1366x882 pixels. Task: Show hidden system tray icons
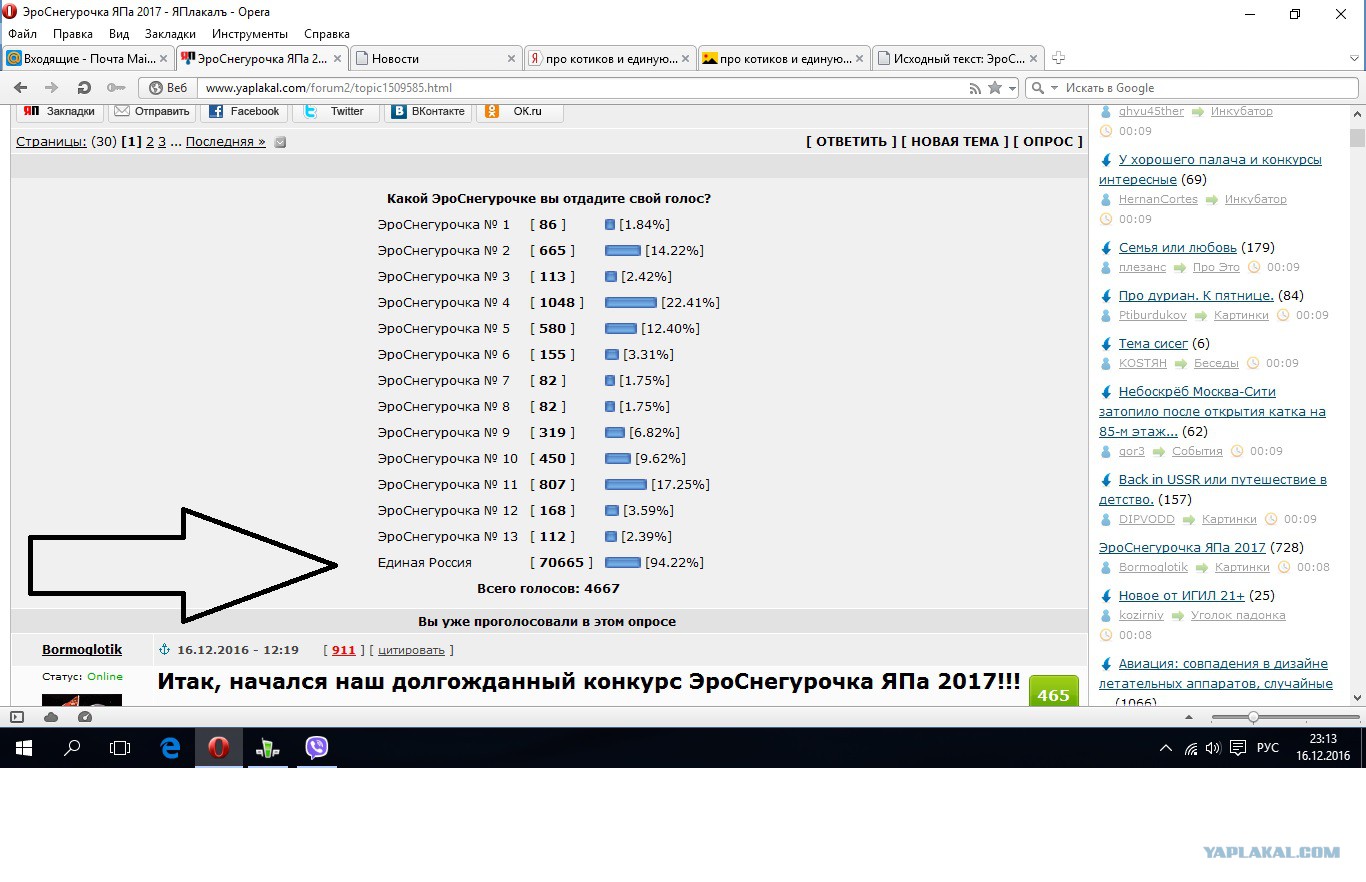[1165, 748]
